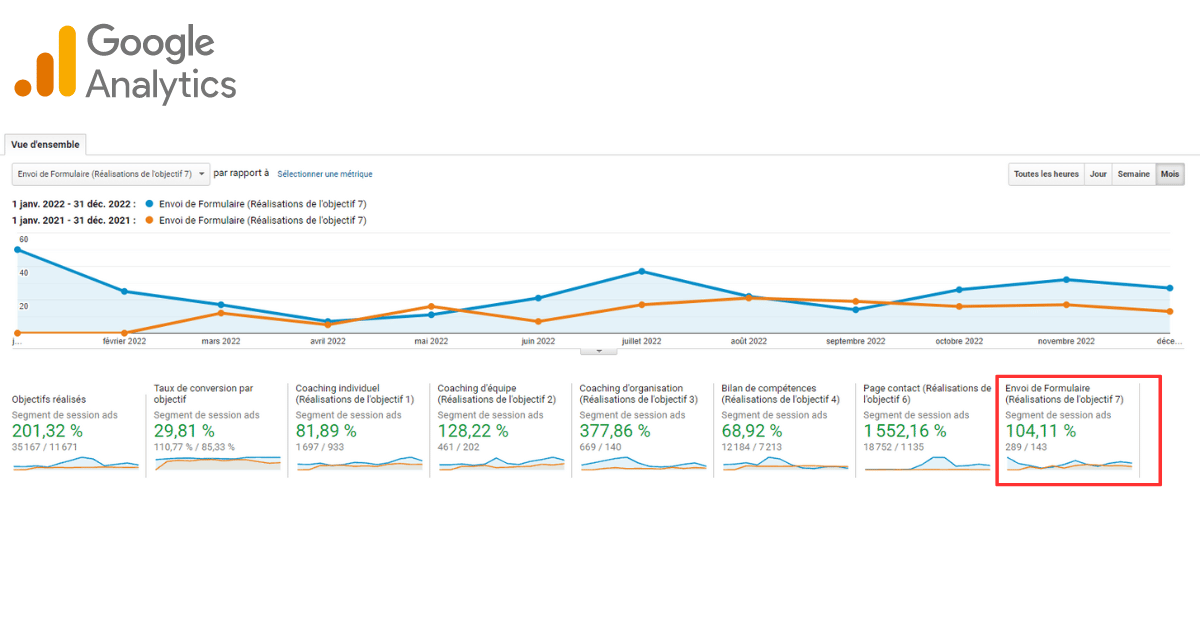
Task: Click the blue 2022 legend dot
Action: pyautogui.click(x=149, y=204)
